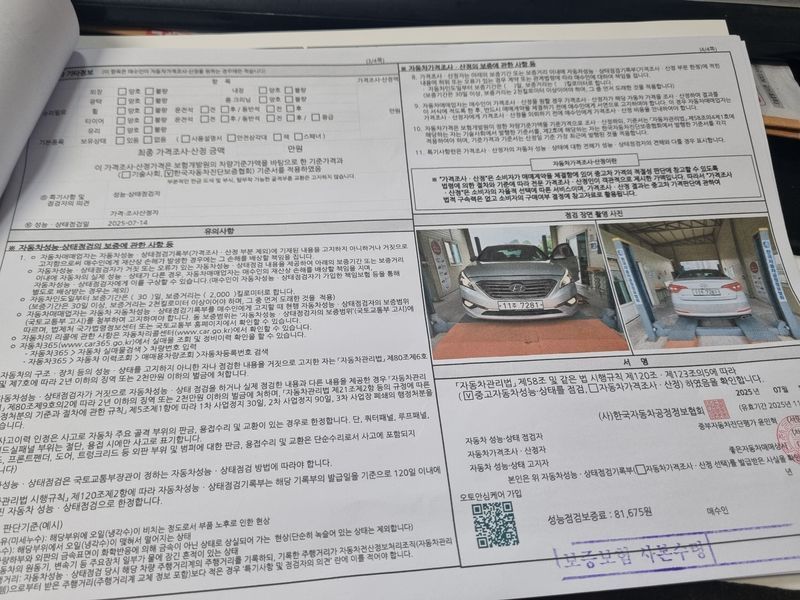Check the 중고자동차성능·상태를 점검 box
Viewport: 800px width, 600px height.
468,395
